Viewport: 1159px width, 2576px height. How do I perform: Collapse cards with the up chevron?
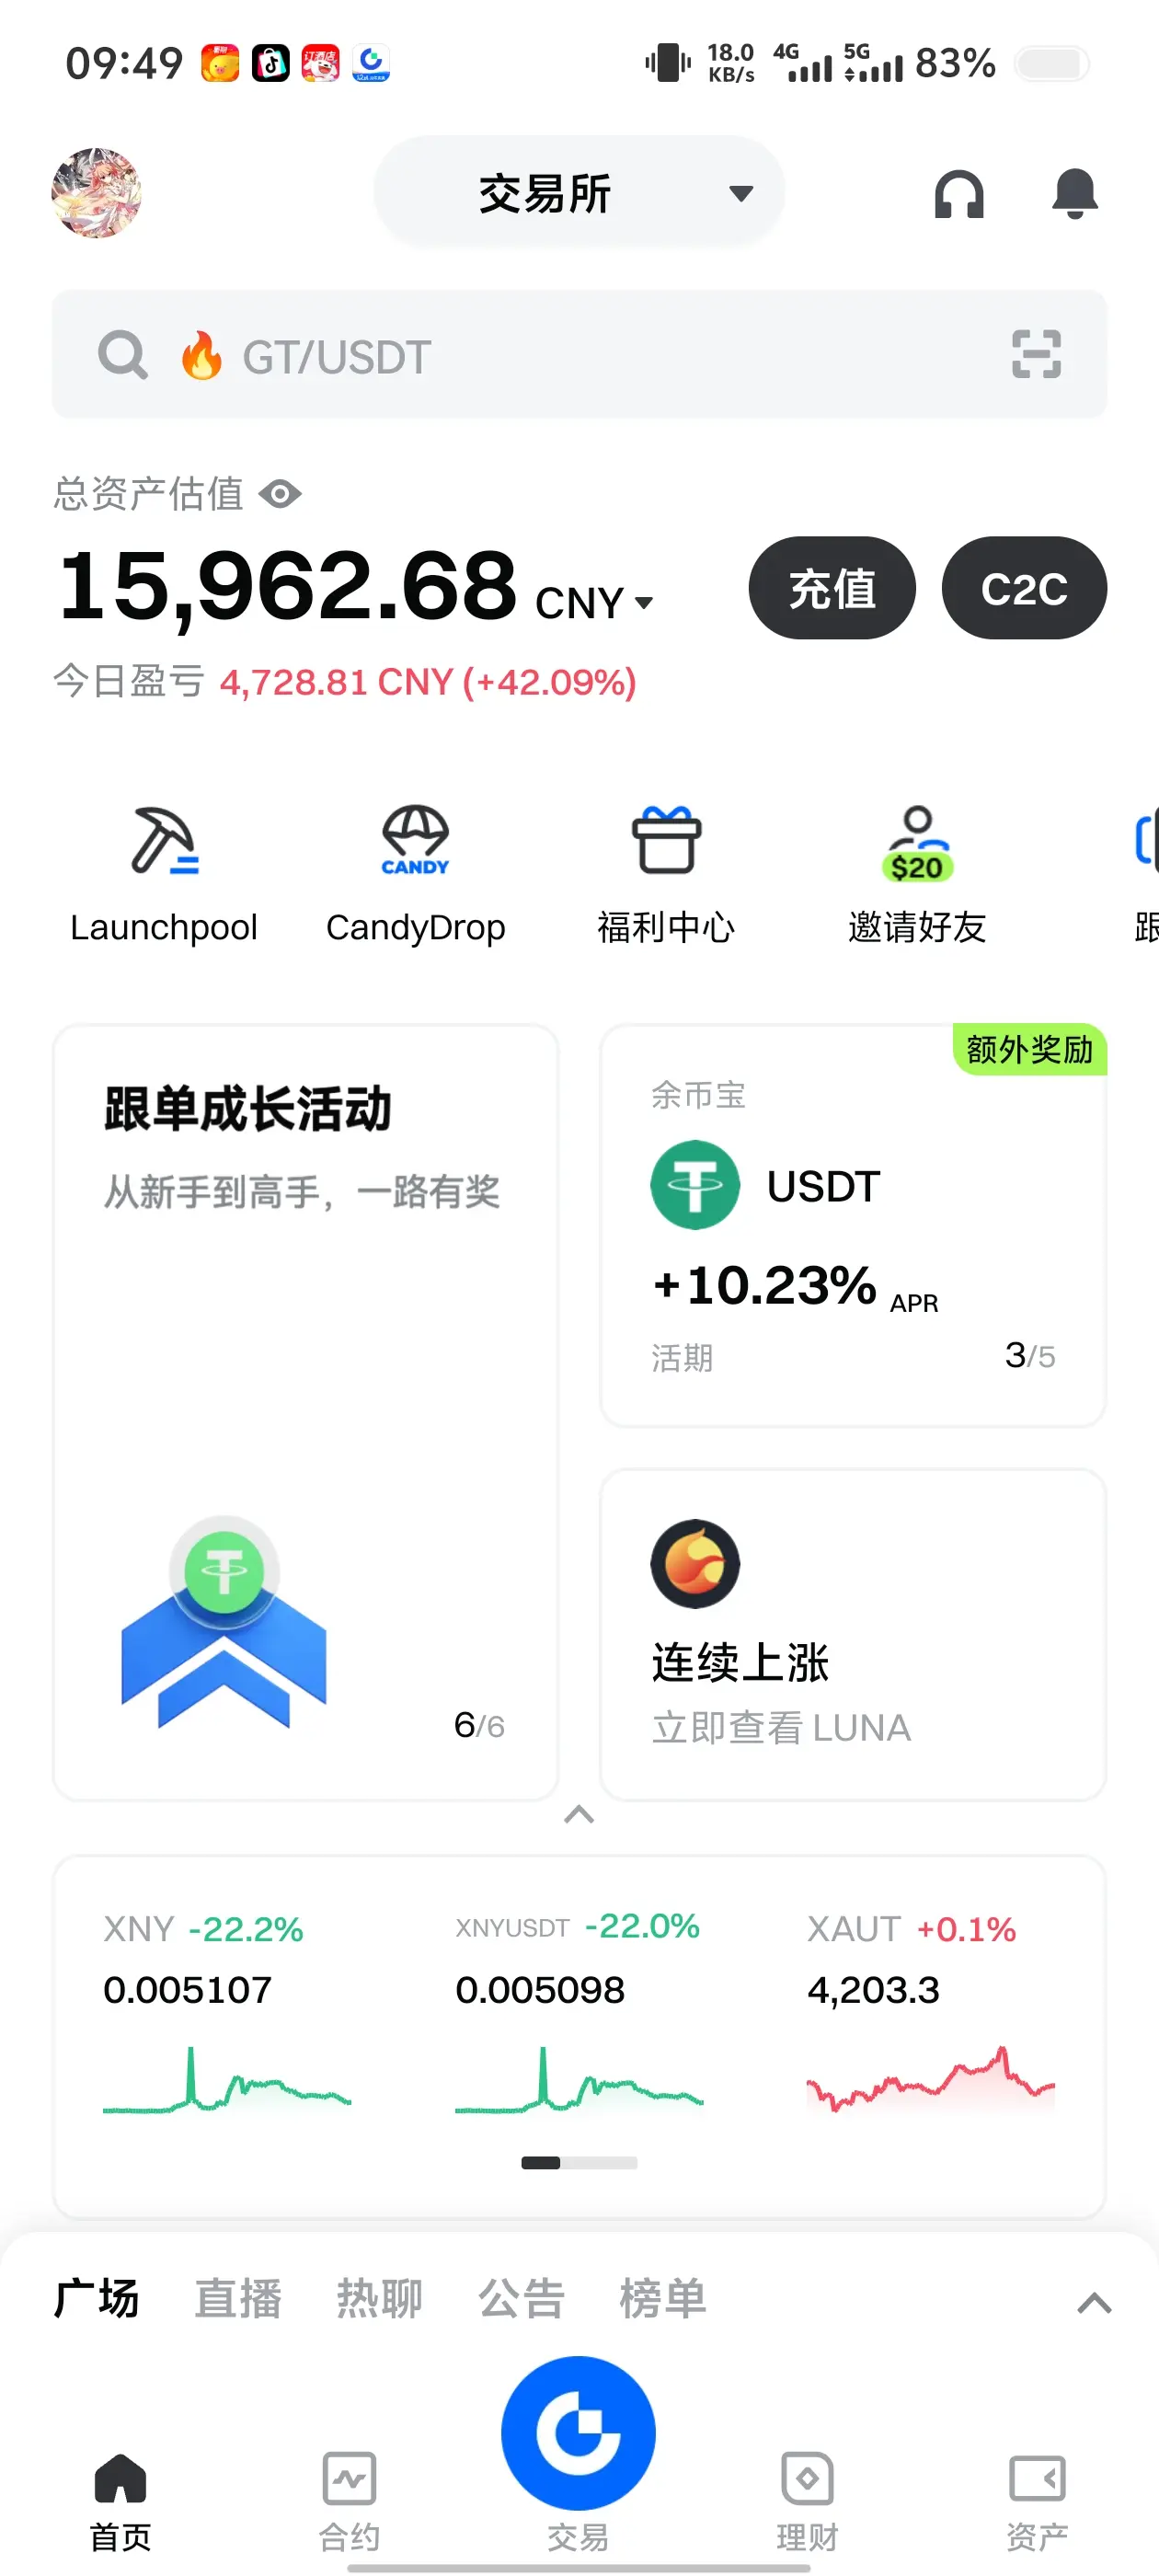pyautogui.click(x=579, y=1814)
